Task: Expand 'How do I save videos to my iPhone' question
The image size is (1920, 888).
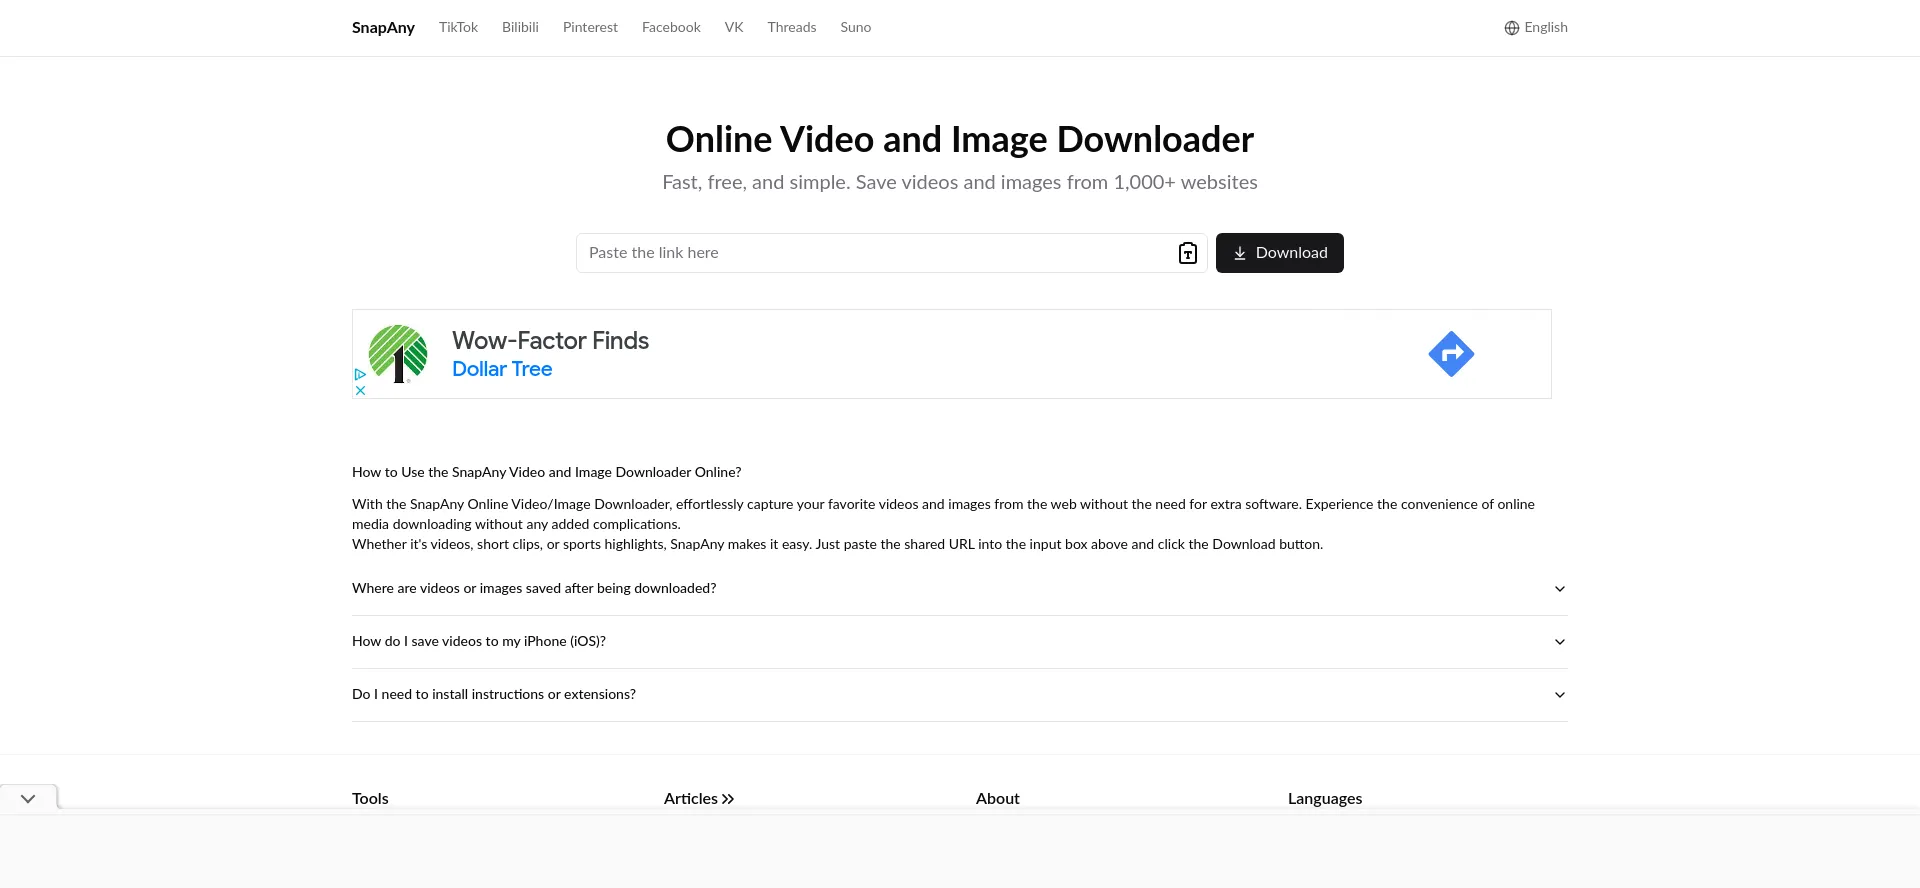Action: point(960,642)
